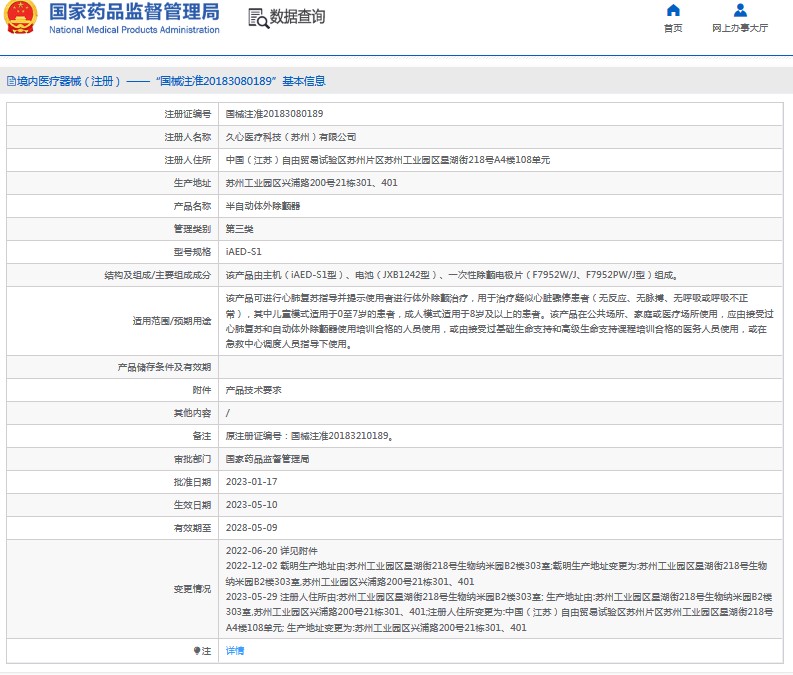Viewport: 793px width, 675px height.
Task: Select model value iAED-S1
Action: pos(244,251)
